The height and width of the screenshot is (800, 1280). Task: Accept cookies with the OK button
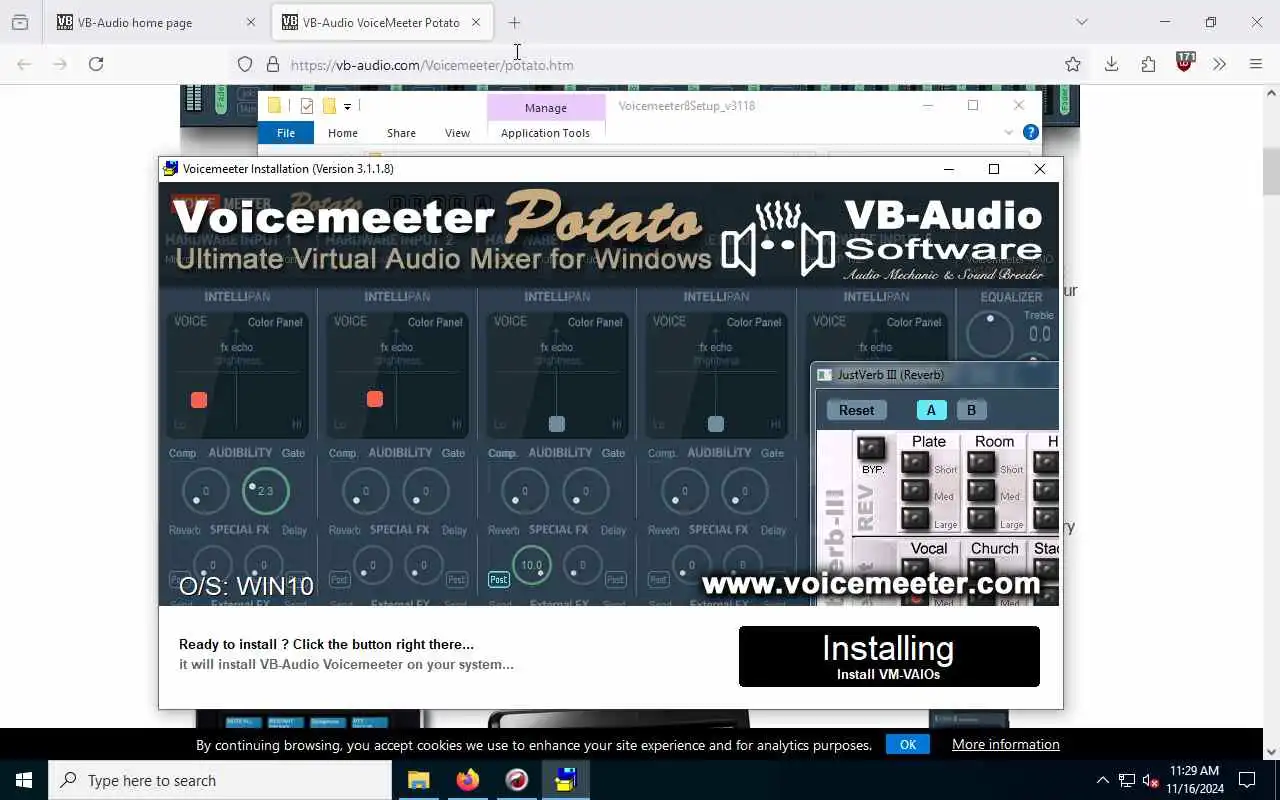pyautogui.click(x=908, y=744)
